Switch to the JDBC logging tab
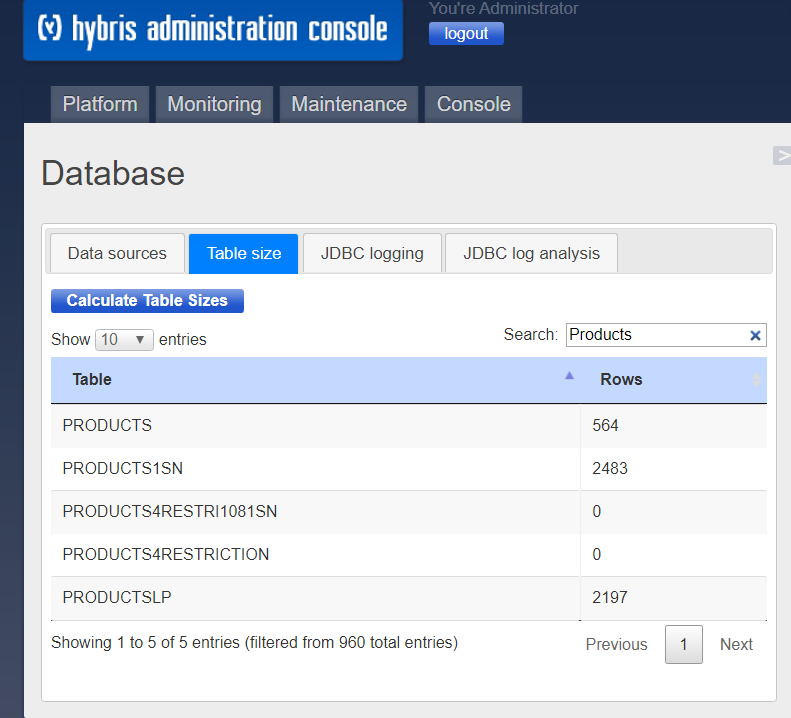The image size is (791, 718). (372, 253)
